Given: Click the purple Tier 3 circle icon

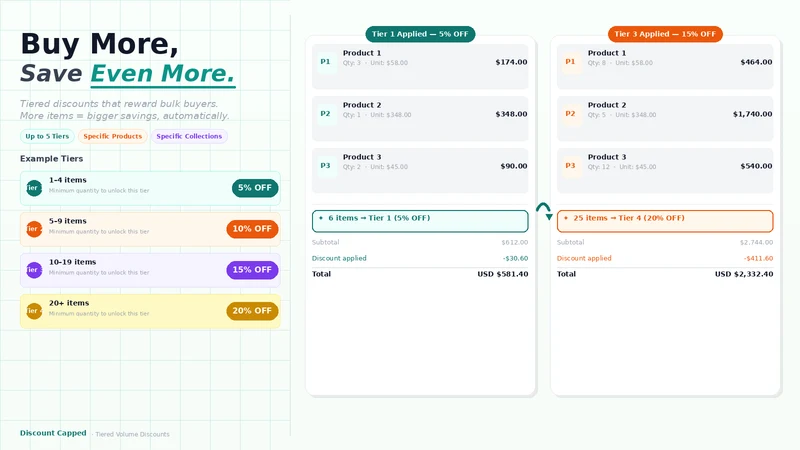Looking at the screenshot, I should point(34,269).
